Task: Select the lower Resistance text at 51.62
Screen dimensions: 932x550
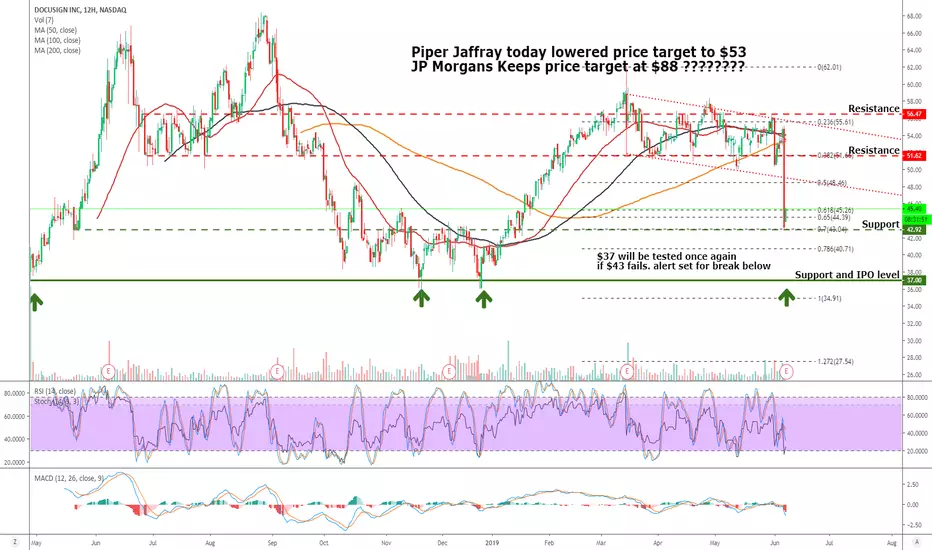Action: tap(873, 150)
